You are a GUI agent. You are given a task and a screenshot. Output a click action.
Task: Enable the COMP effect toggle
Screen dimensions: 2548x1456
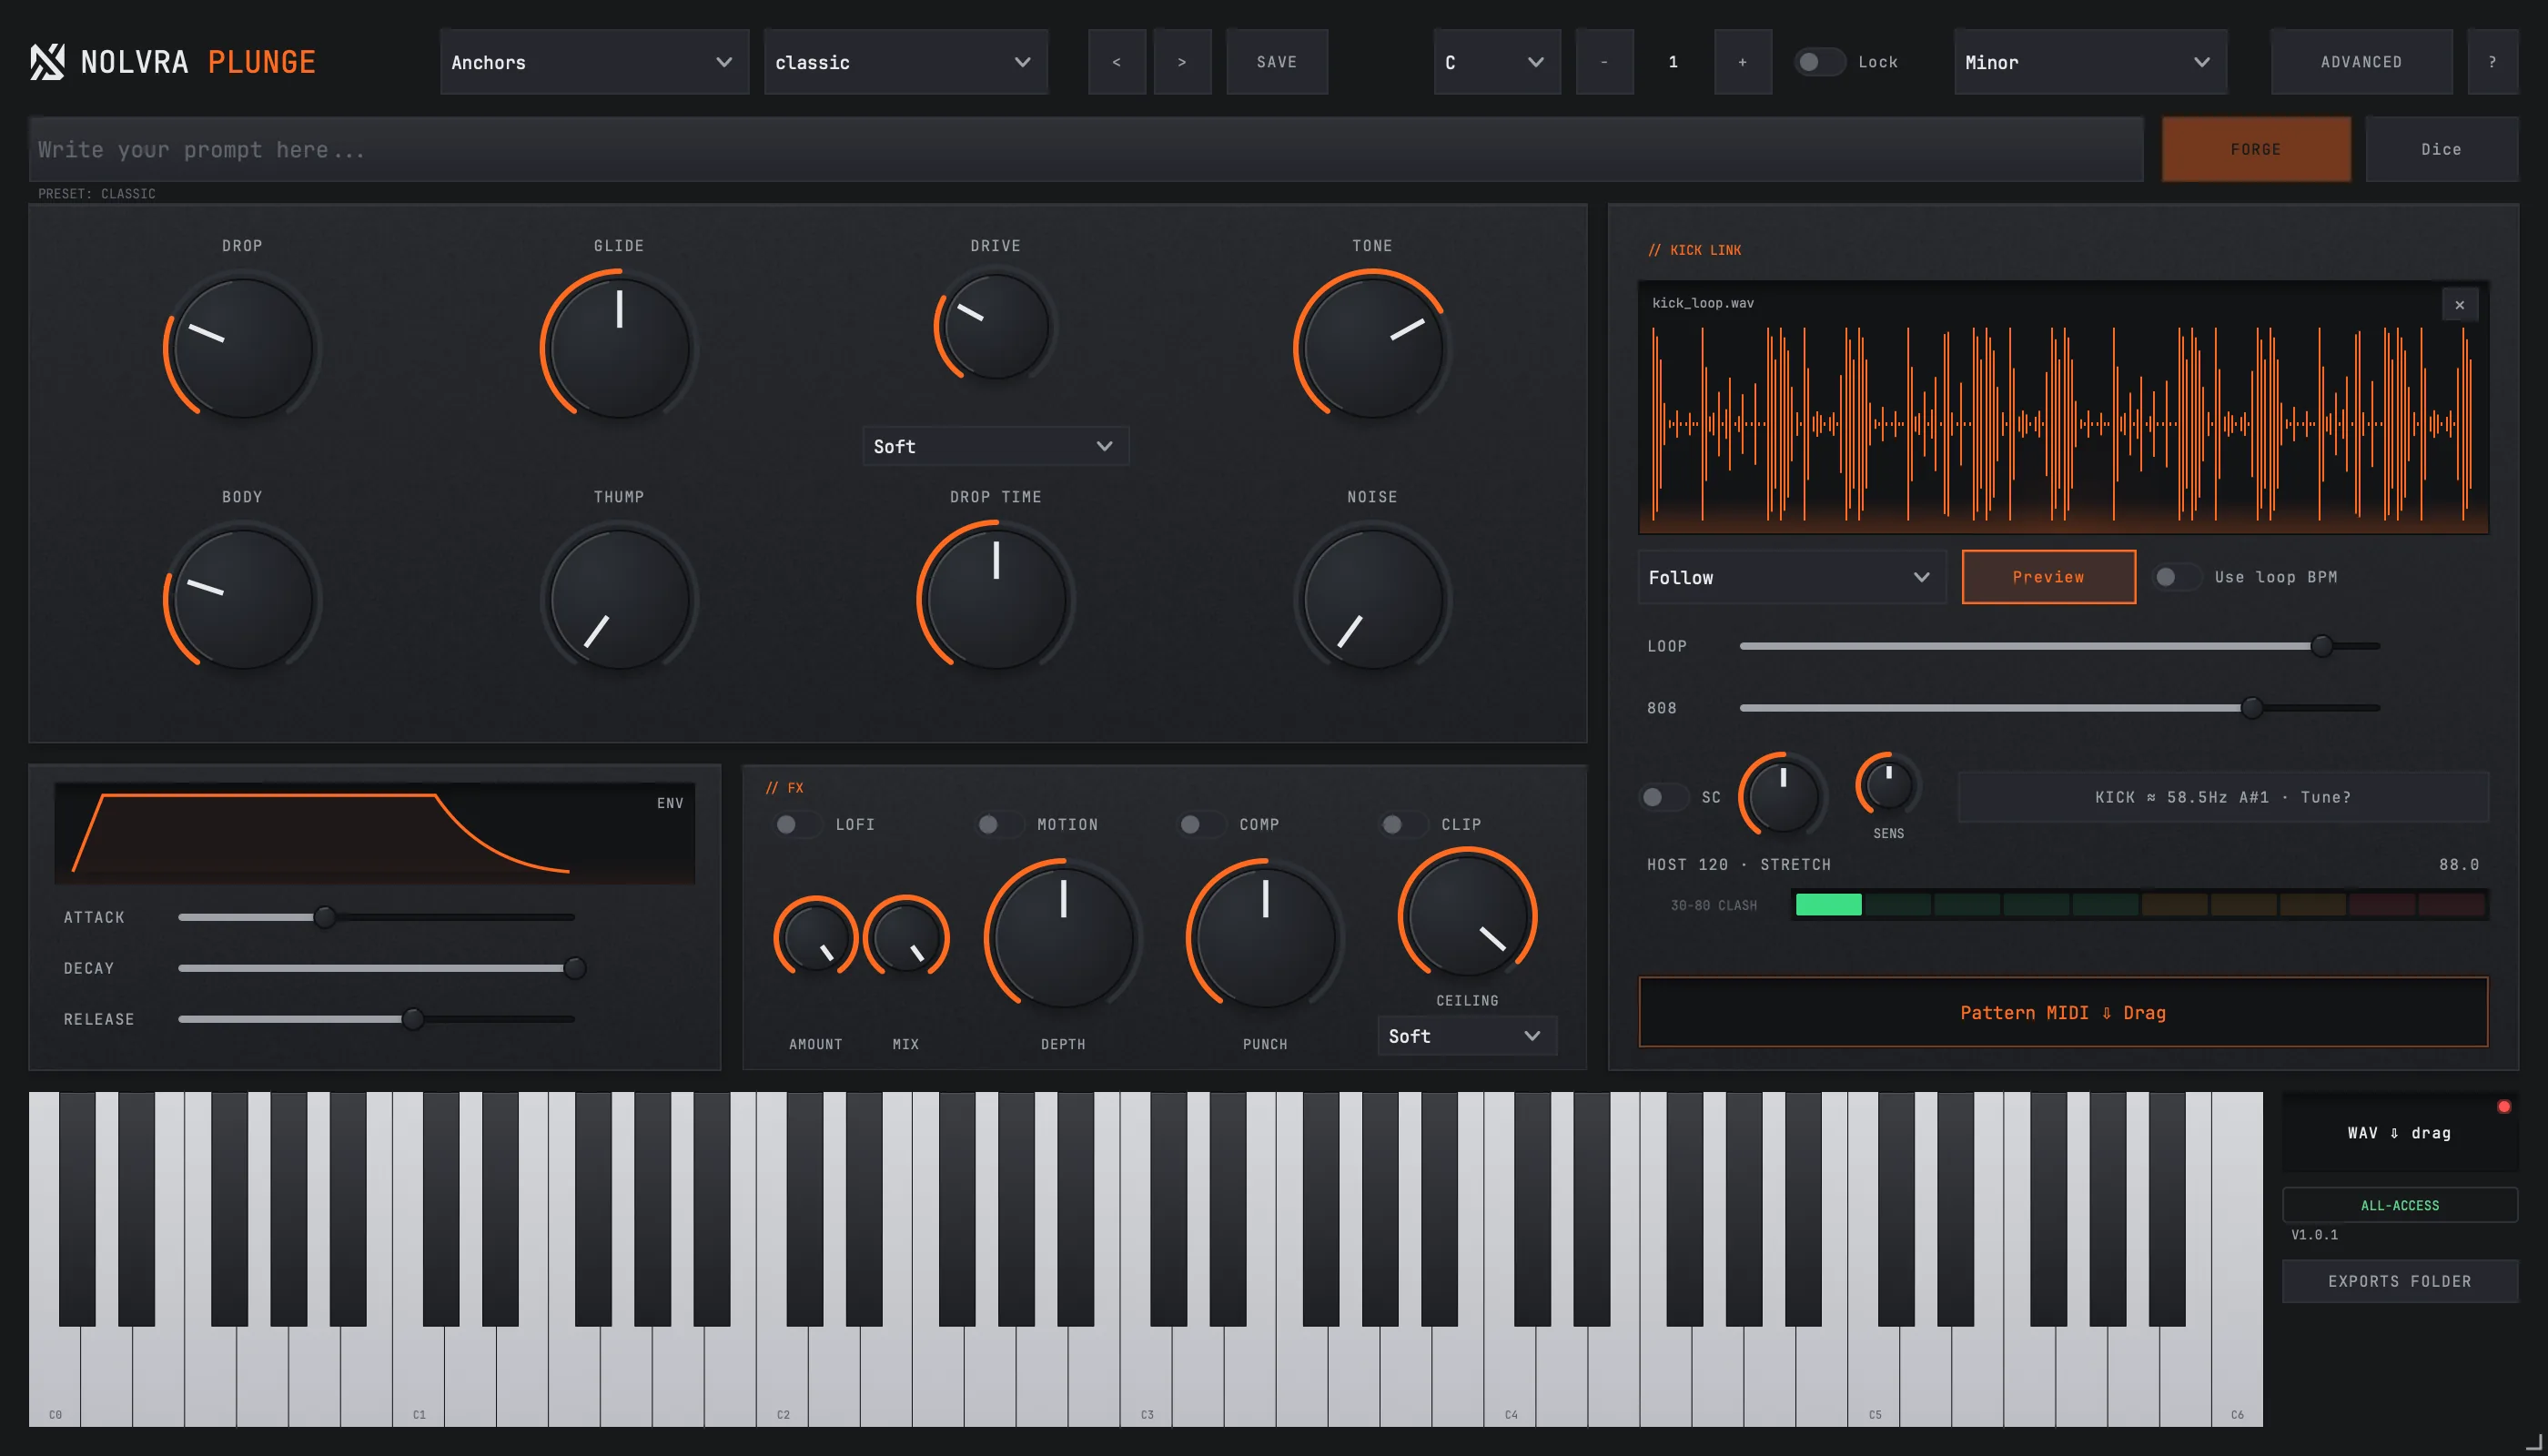pos(1201,824)
